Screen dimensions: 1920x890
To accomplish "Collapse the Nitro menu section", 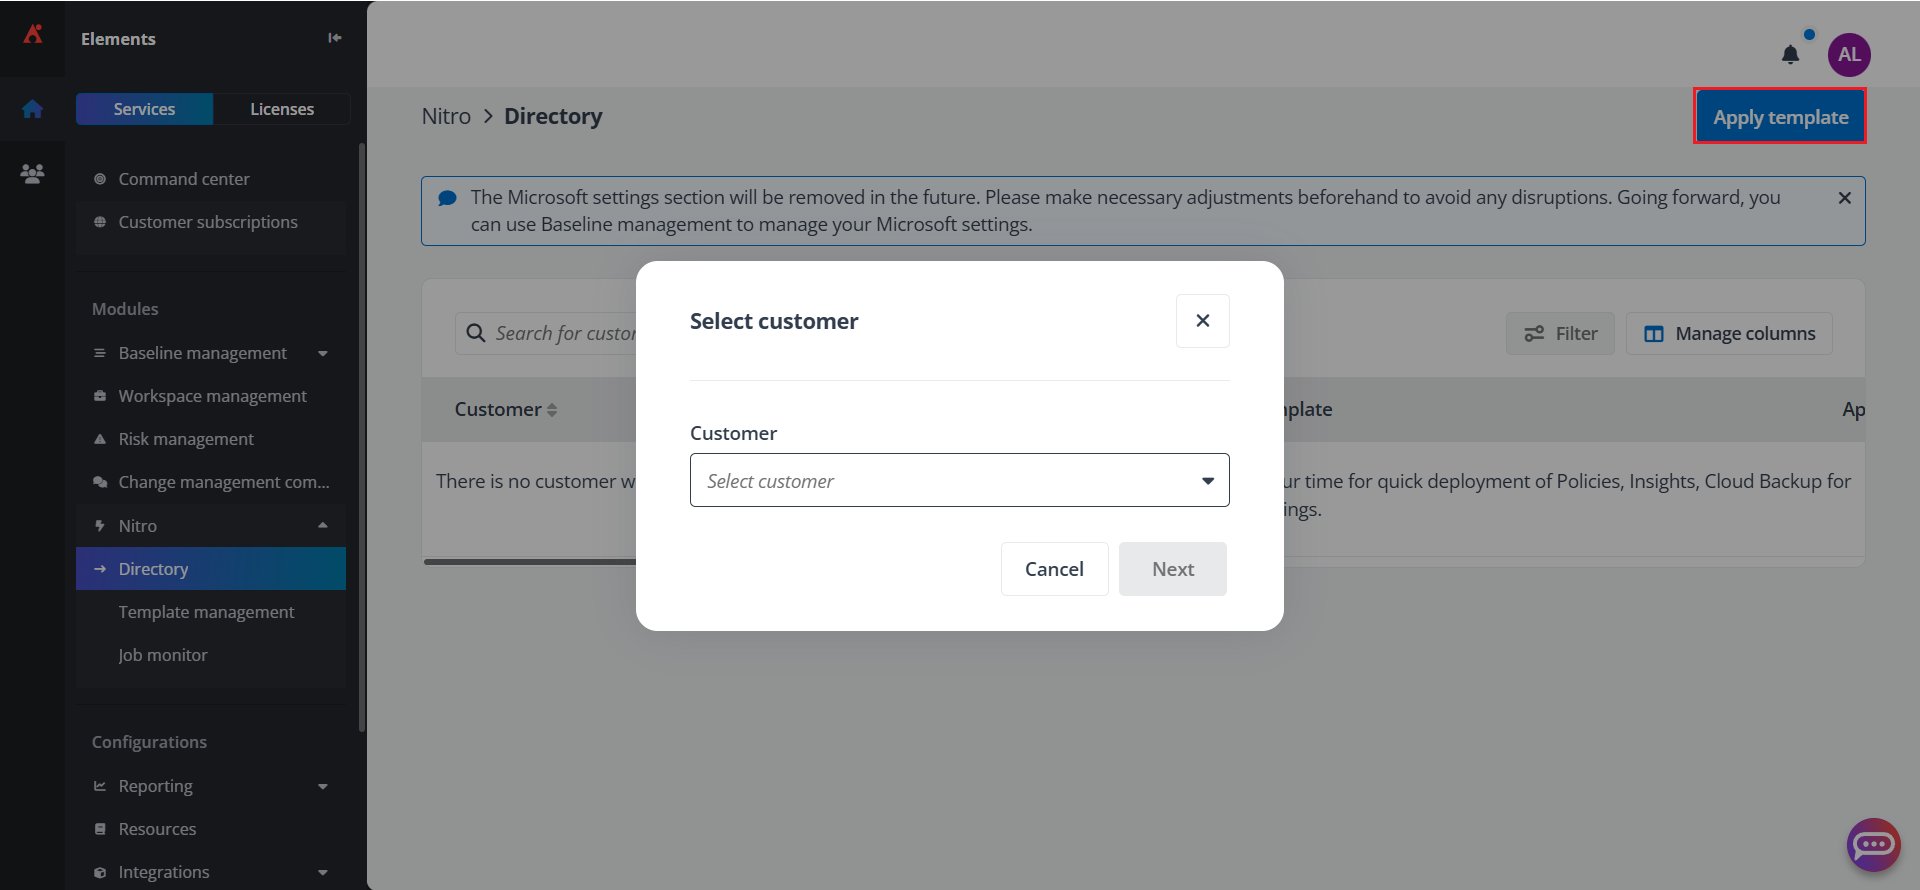I will coord(323,526).
